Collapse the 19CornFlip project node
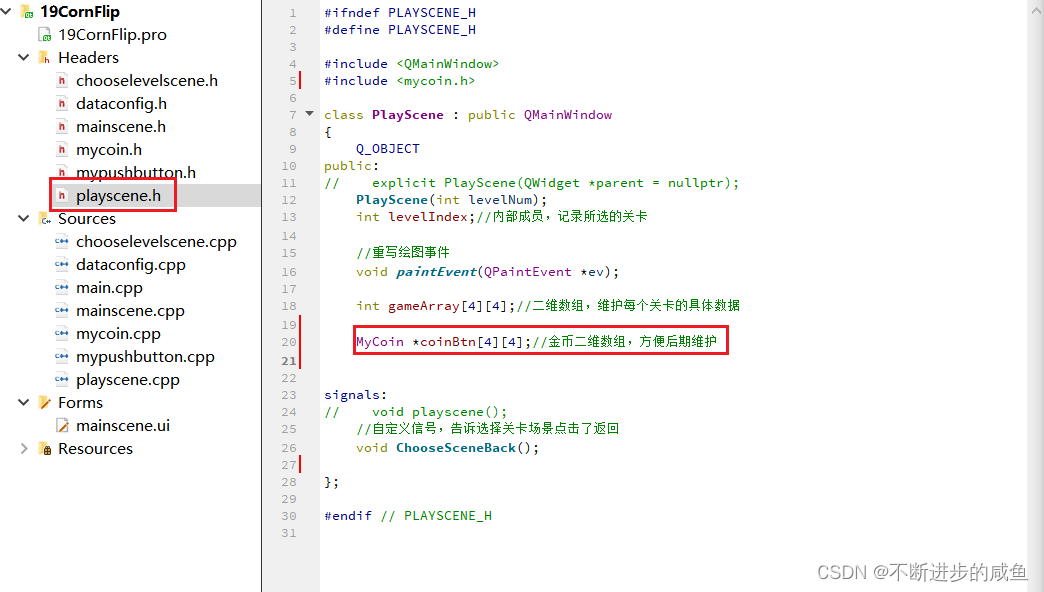 [x=6, y=12]
